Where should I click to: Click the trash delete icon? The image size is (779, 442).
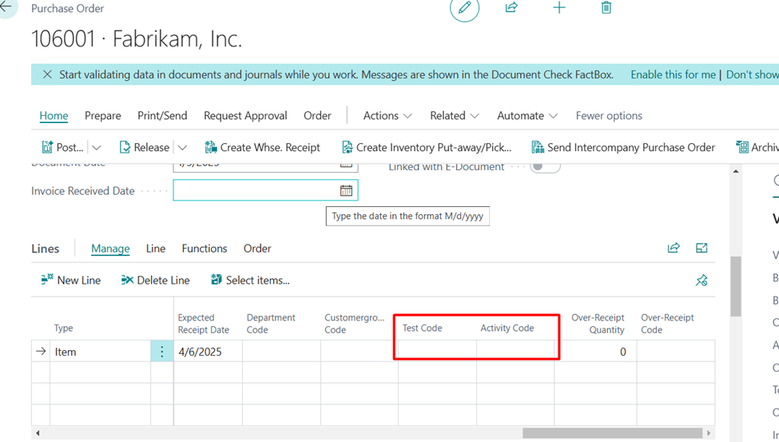pyautogui.click(x=606, y=7)
